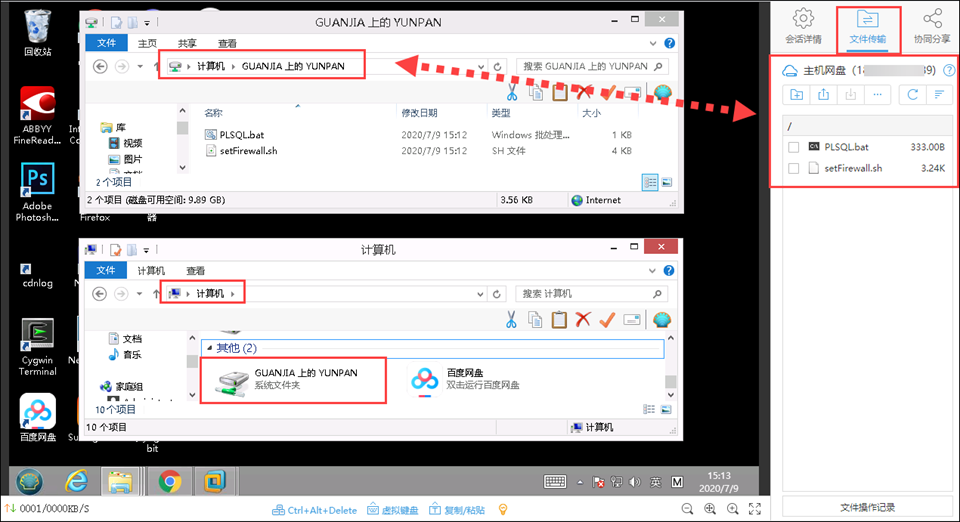Open the 共享 ribbon tab in YUNPAN window
960x522 pixels.
point(187,43)
